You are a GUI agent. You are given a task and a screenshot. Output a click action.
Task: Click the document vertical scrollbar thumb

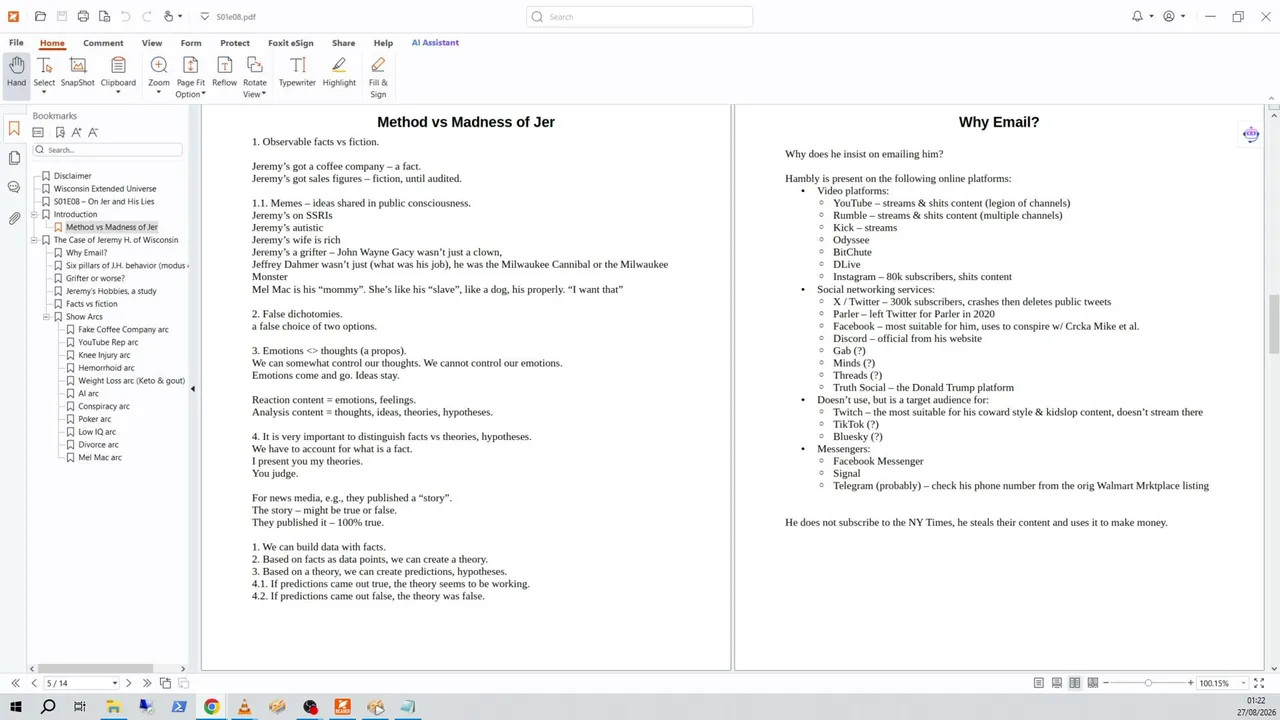point(1273,323)
